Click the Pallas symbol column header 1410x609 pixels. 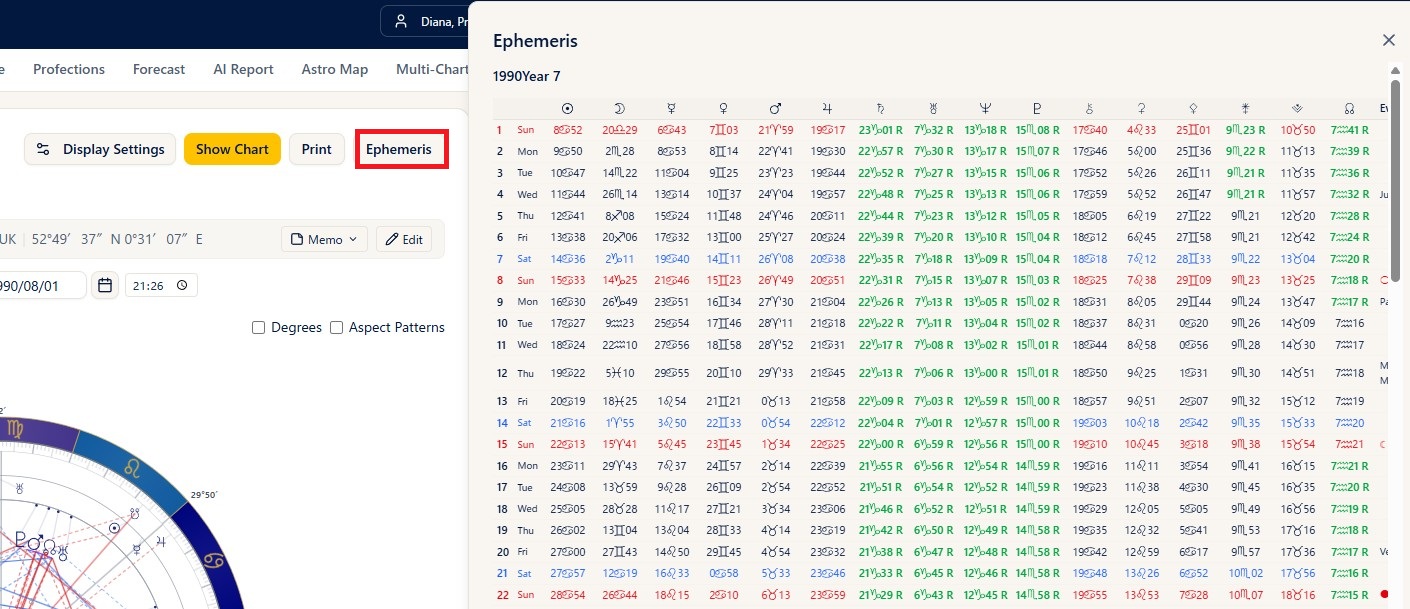(1193, 108)
